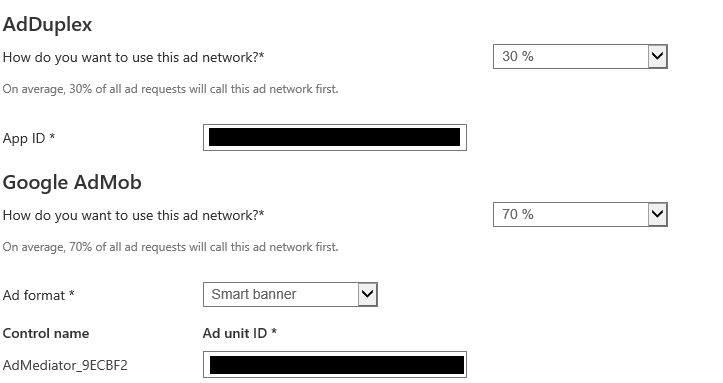The height and width of the screenshot is (383, 723).
Task: Click the '70 %' value in AdMob combo box
Action: (x=518, y=214)
